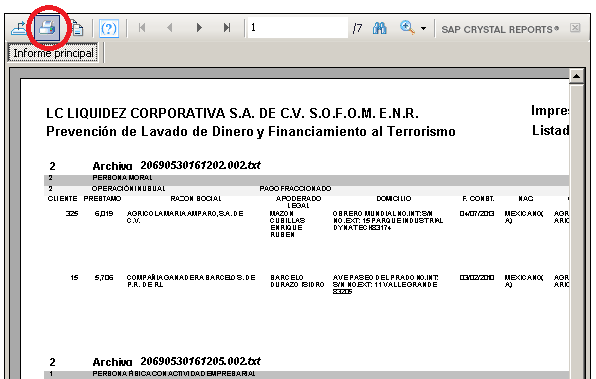Toggle the parameter panel question-mark icon
596x379 pixels.
[109, 28]
